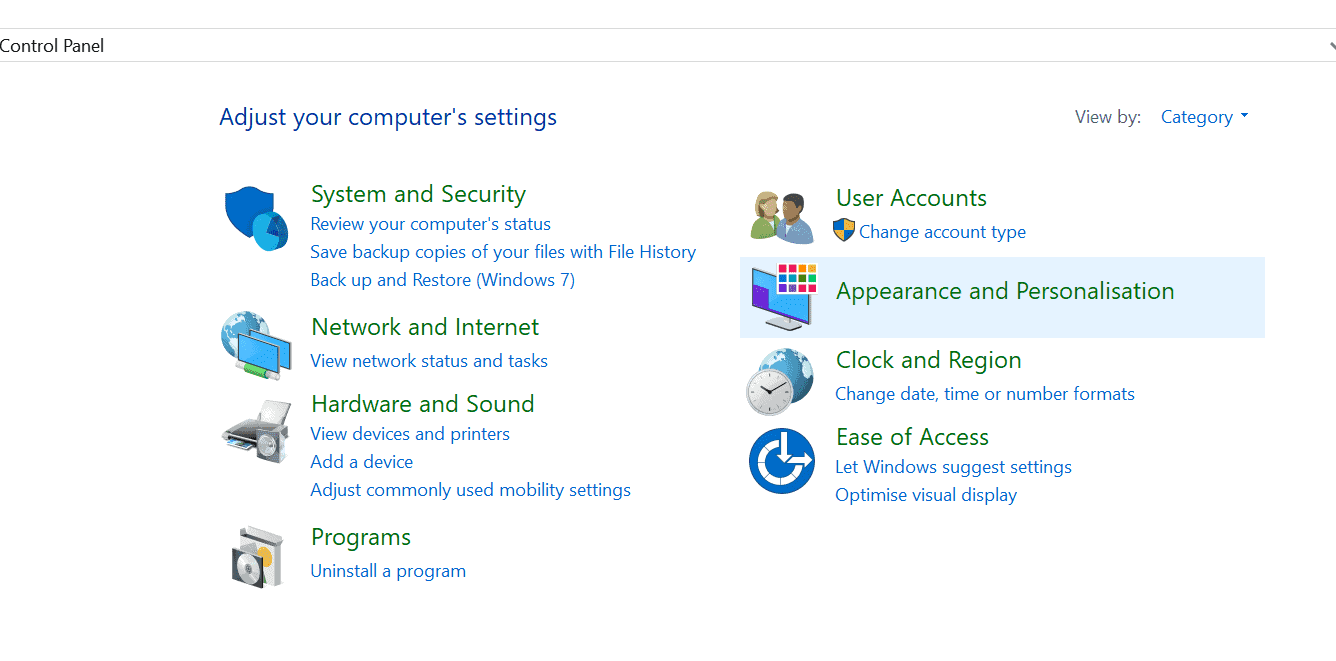
Task: Click the Programs disc box icon
Action: click(x=258, y=556)
